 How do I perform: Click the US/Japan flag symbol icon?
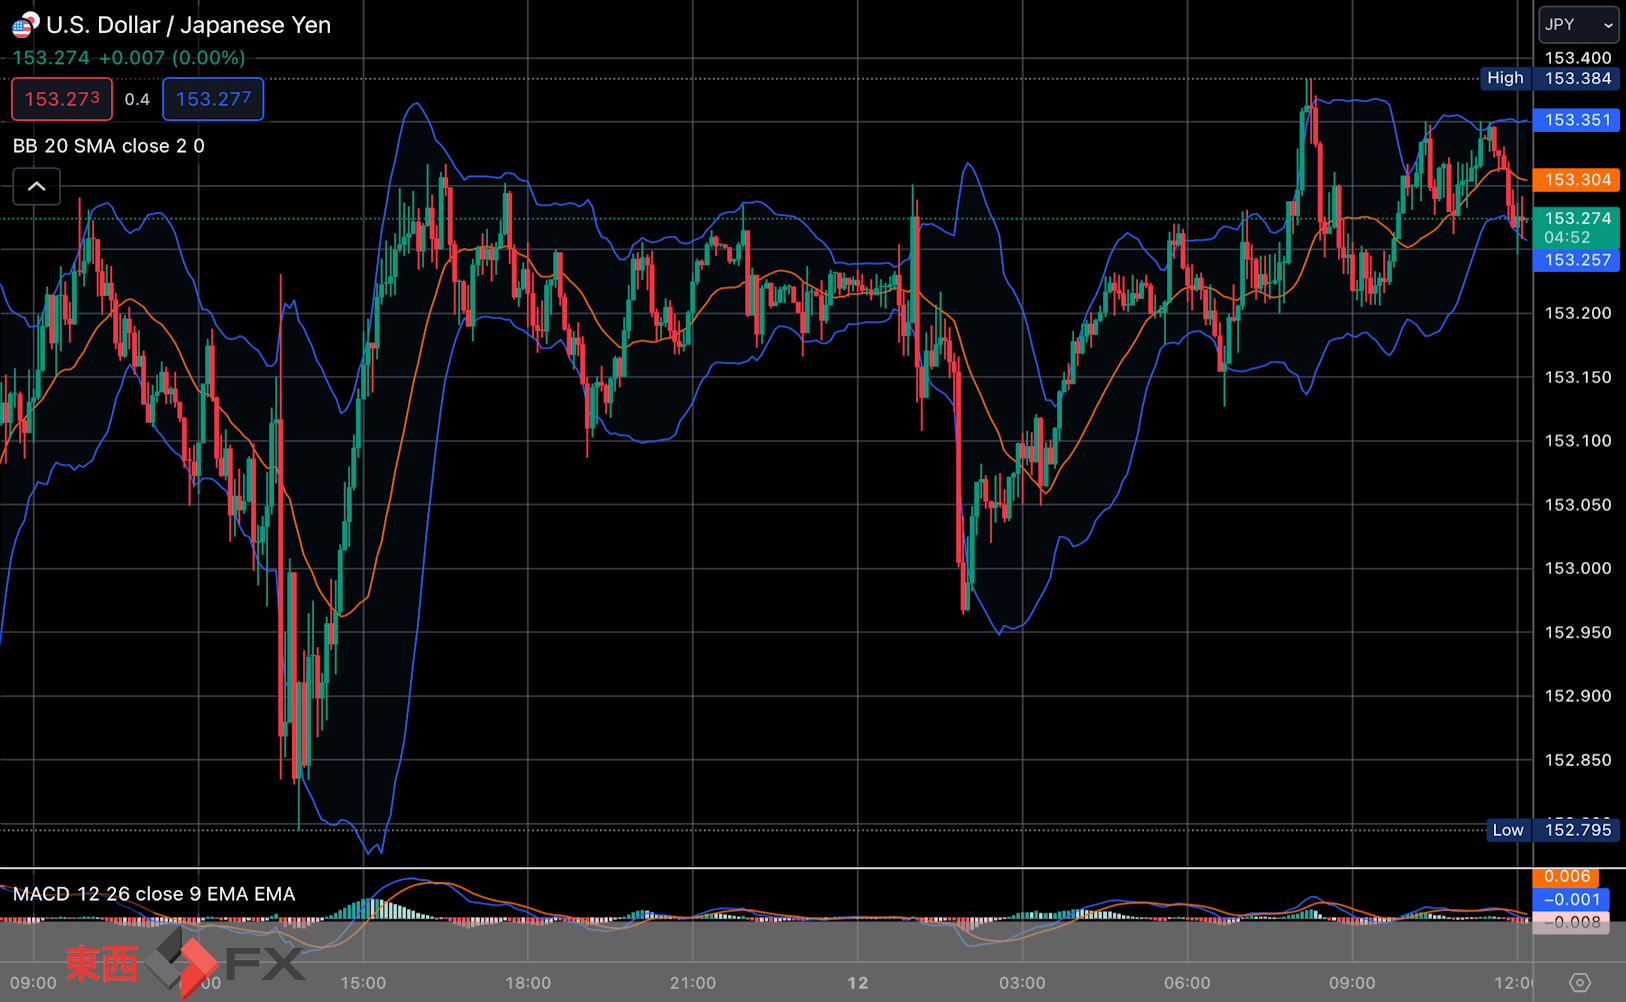pos(25,25)
